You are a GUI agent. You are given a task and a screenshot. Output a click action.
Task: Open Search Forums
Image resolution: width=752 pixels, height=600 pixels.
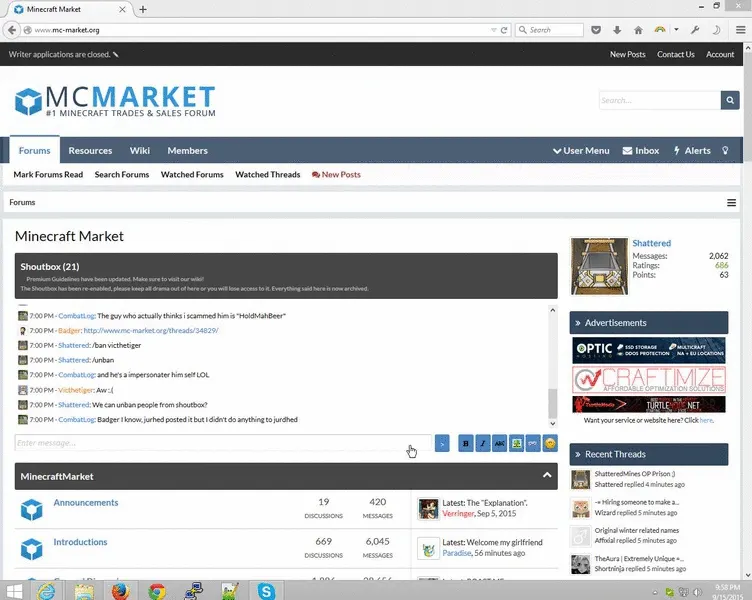coord(122,175)
